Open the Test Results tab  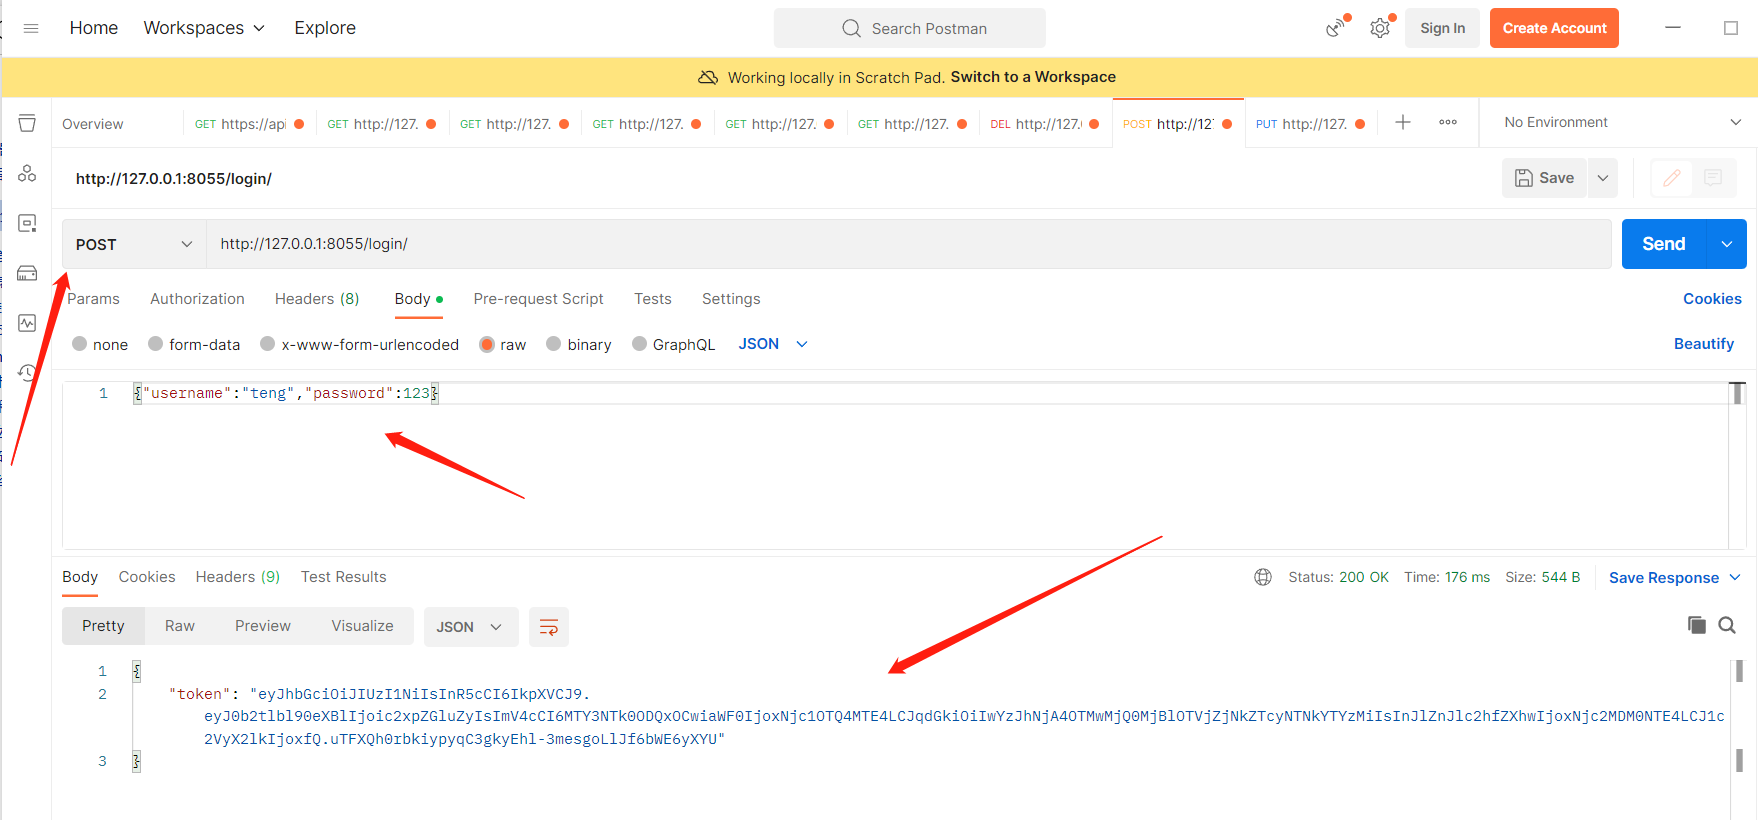point(343,577)
